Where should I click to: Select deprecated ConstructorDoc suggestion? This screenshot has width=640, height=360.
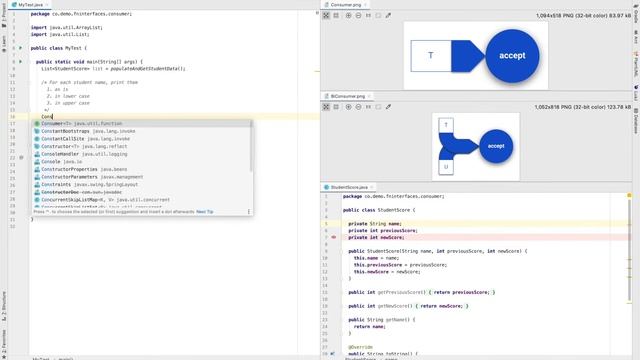click(142, 192)
